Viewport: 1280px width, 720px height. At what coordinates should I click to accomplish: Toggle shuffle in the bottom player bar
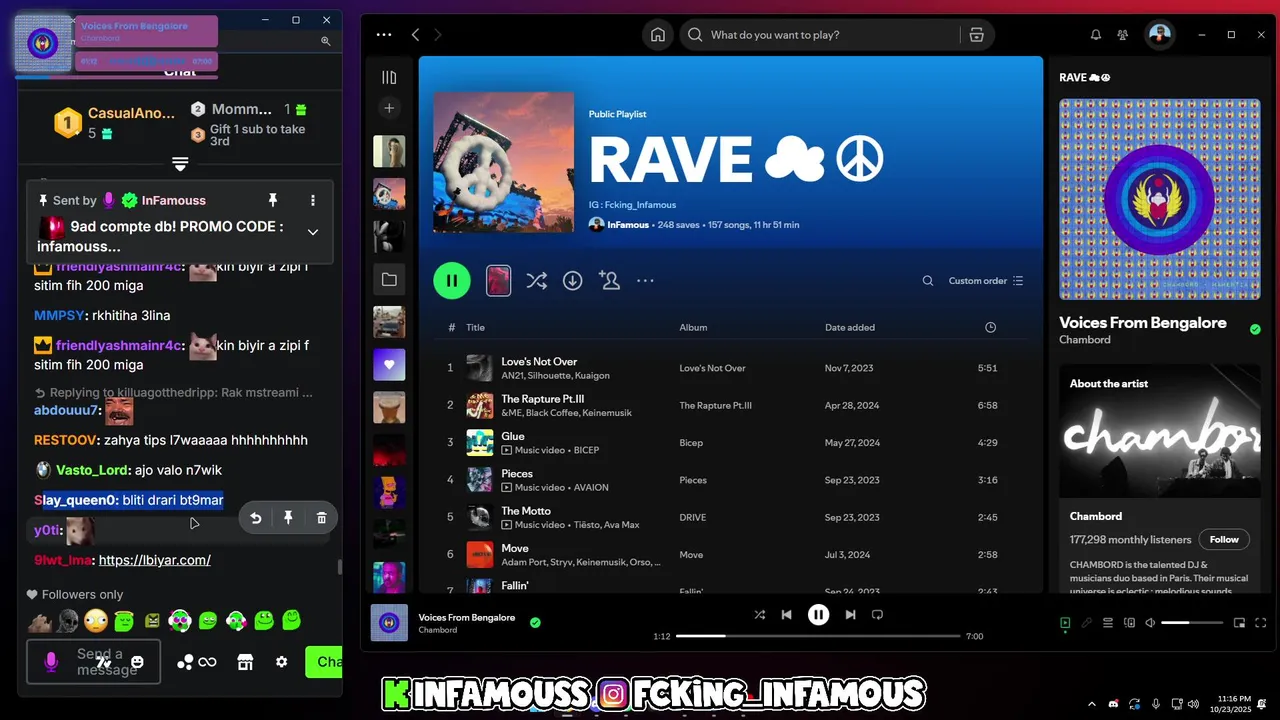[760, 615]
